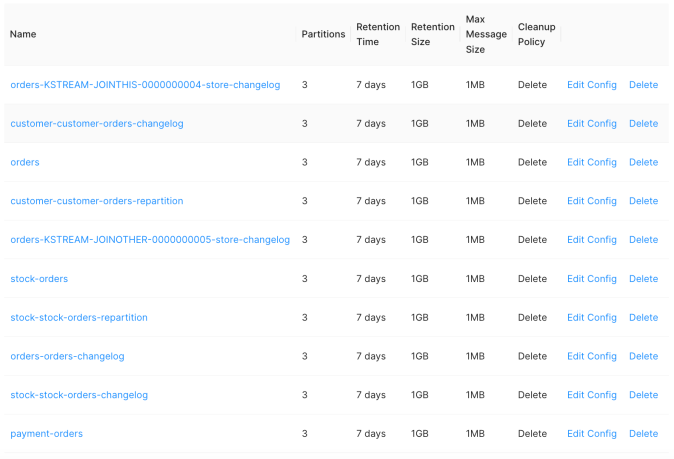Open the orders topic
Screen dimensions: 674x459
[x=25, y=162]
